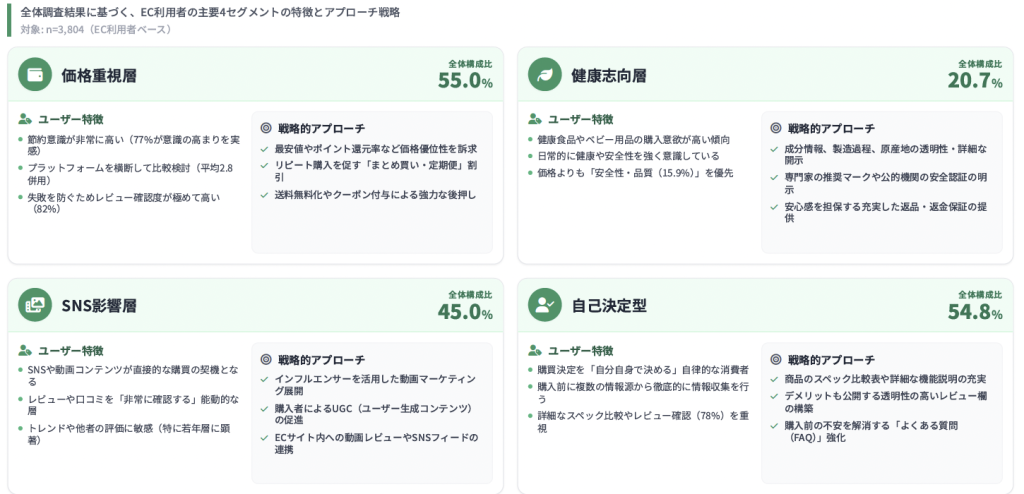Click the 55.0% composition value
Screen dimensions: 1024x494
click(x=465, y=81)
